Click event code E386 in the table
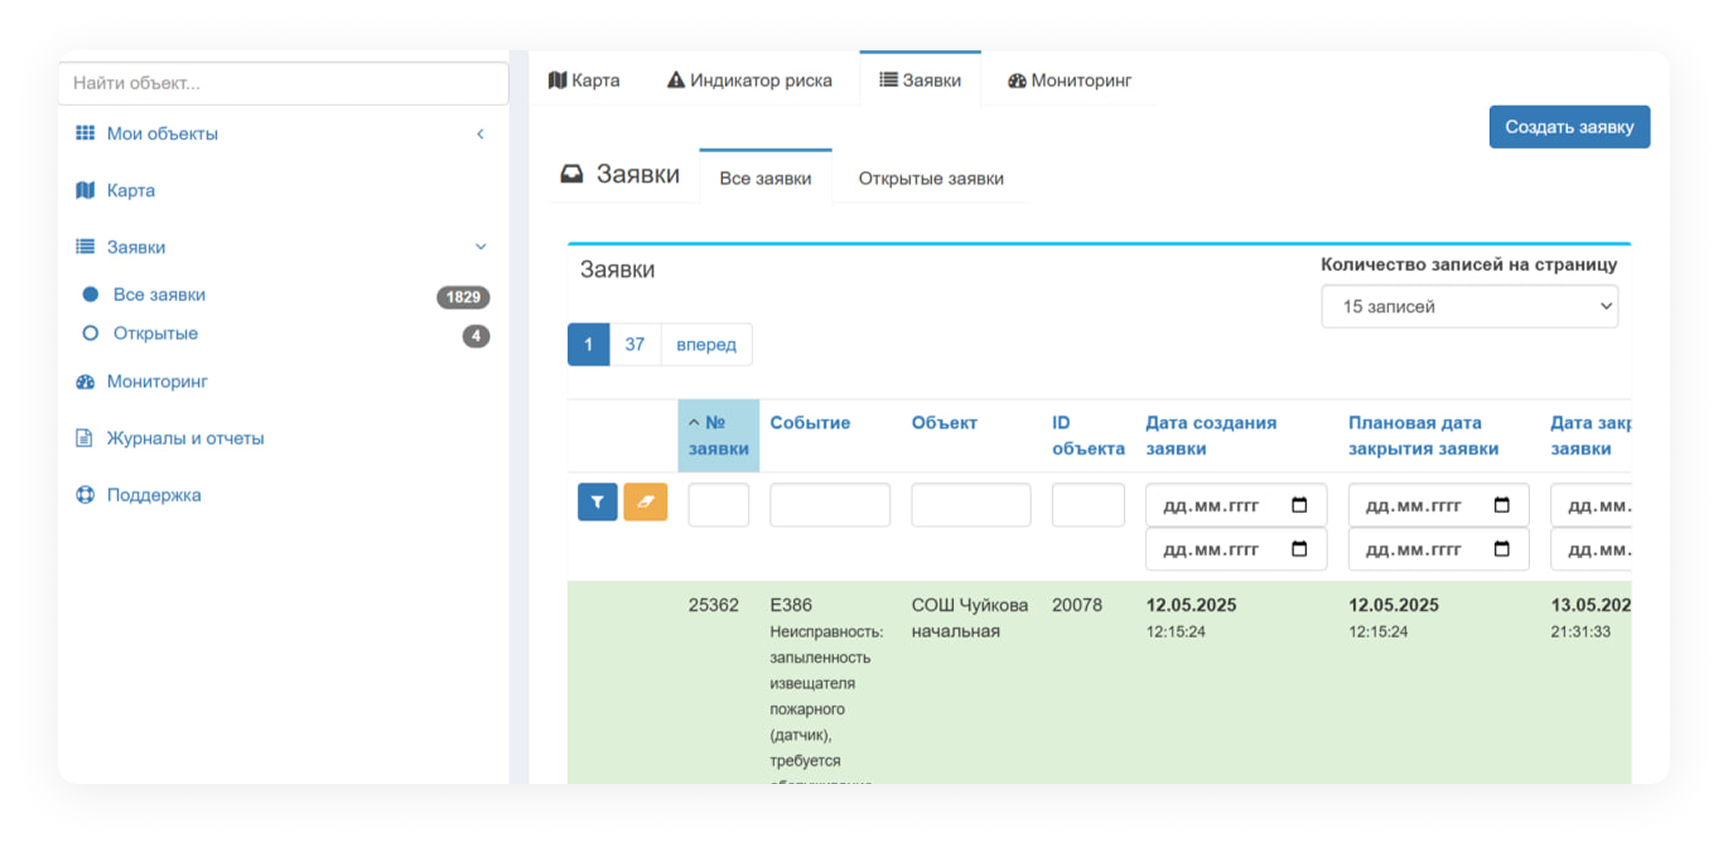 pyautogui.click(x=791, y=605)
